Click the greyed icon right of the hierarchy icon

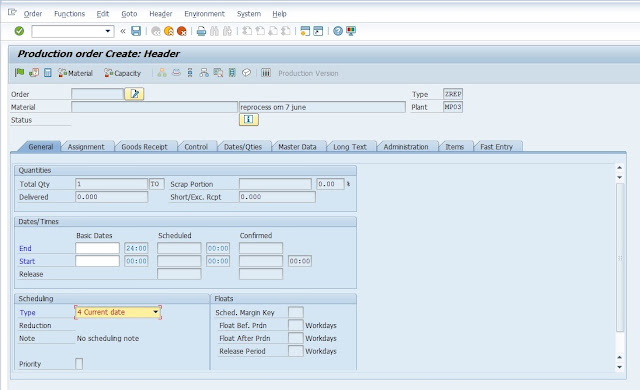point(176,73)
